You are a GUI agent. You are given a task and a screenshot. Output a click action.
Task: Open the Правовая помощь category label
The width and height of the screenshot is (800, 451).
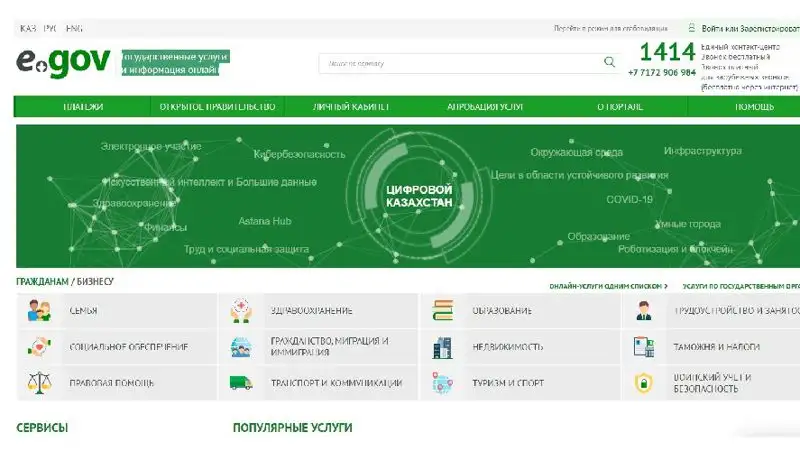click(x=111, y=383)
